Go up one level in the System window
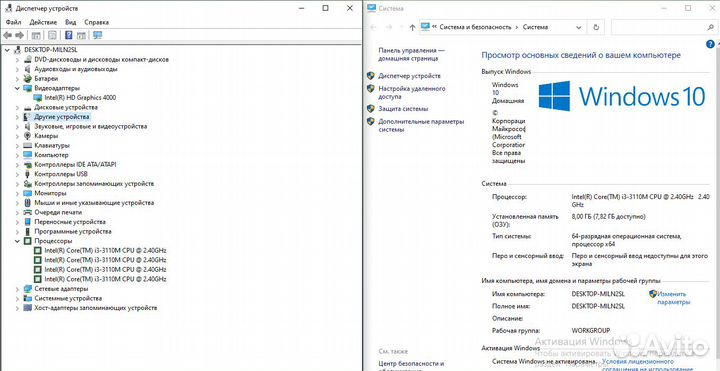The width and height of the screenshot is (720, 371). pyautogui.click(x=412, y=27)
